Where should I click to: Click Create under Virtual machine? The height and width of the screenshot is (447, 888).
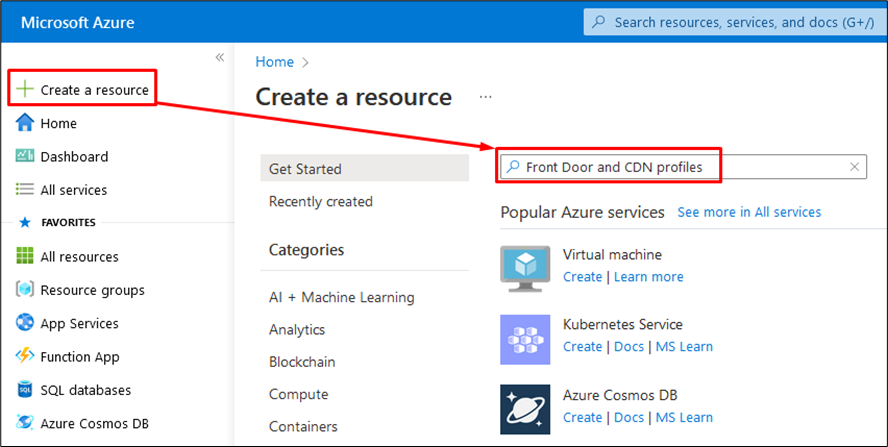click(x=582, y=276)
